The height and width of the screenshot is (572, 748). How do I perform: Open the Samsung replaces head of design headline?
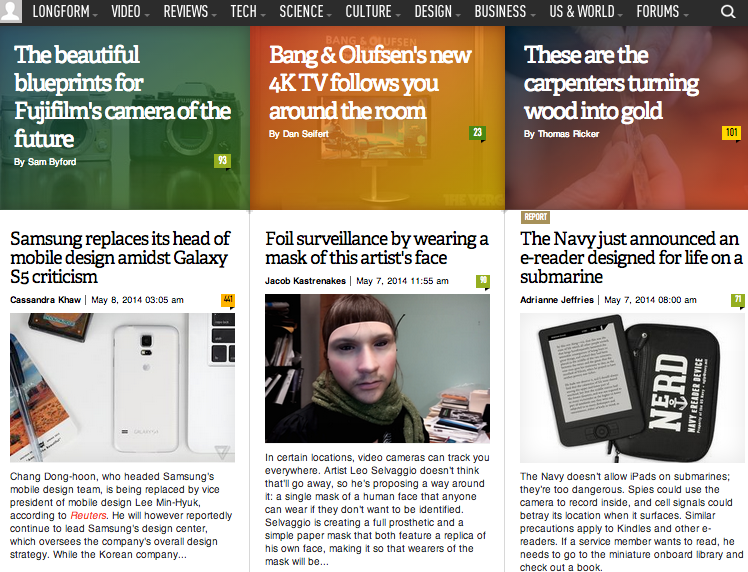point(120,258)
